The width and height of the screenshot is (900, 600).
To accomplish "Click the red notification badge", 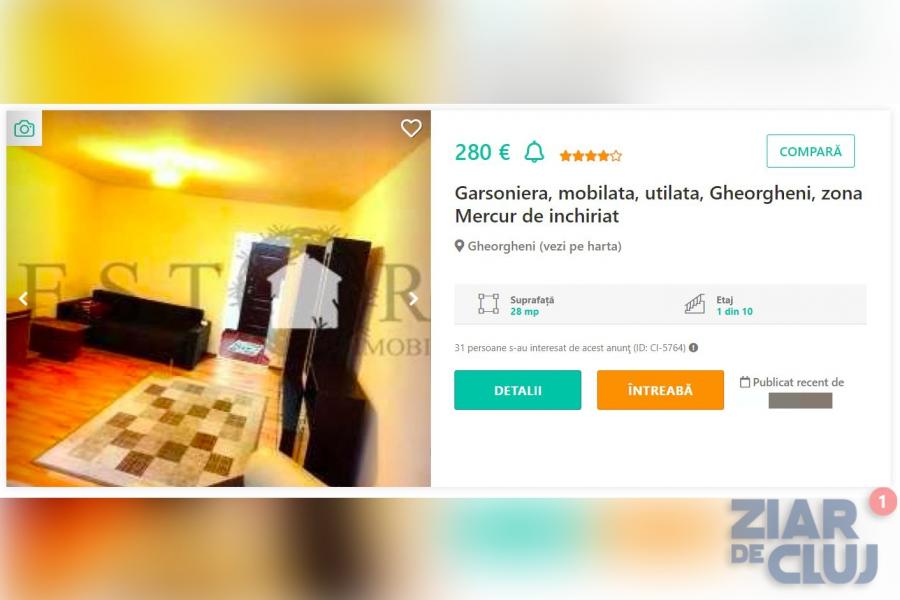I will coord(882,502).
